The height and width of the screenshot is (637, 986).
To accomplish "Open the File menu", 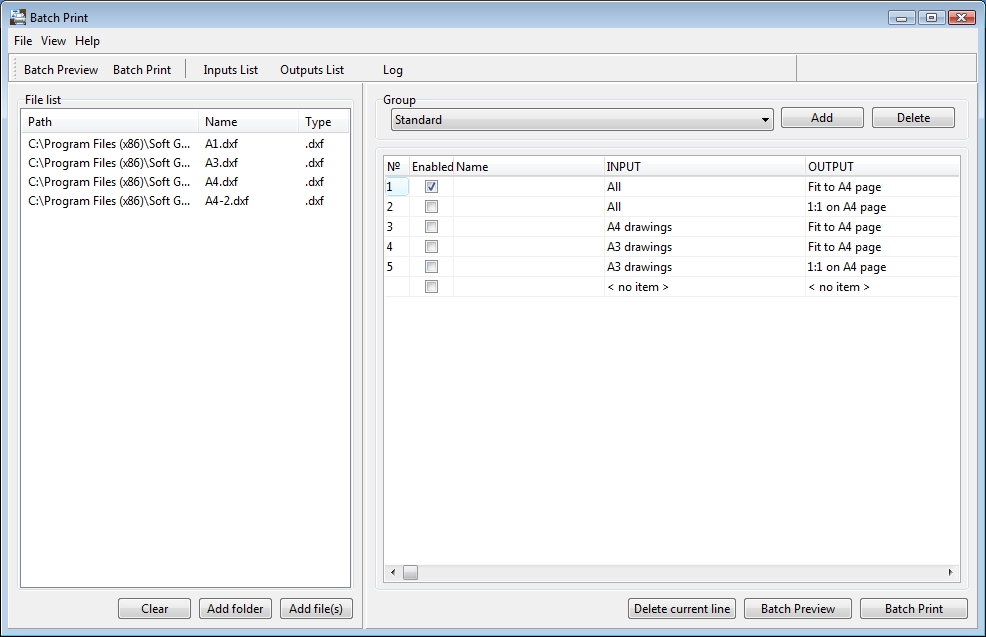I will pos(23,41).
